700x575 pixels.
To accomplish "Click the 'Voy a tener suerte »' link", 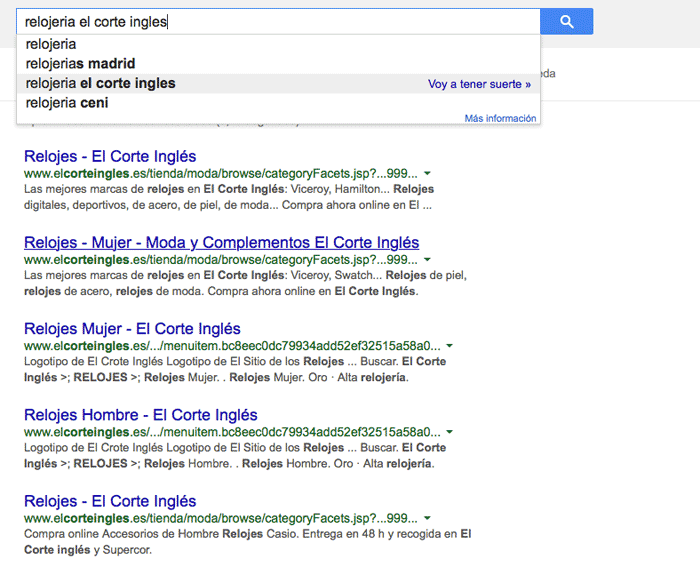I will click(x=479, y=84).
